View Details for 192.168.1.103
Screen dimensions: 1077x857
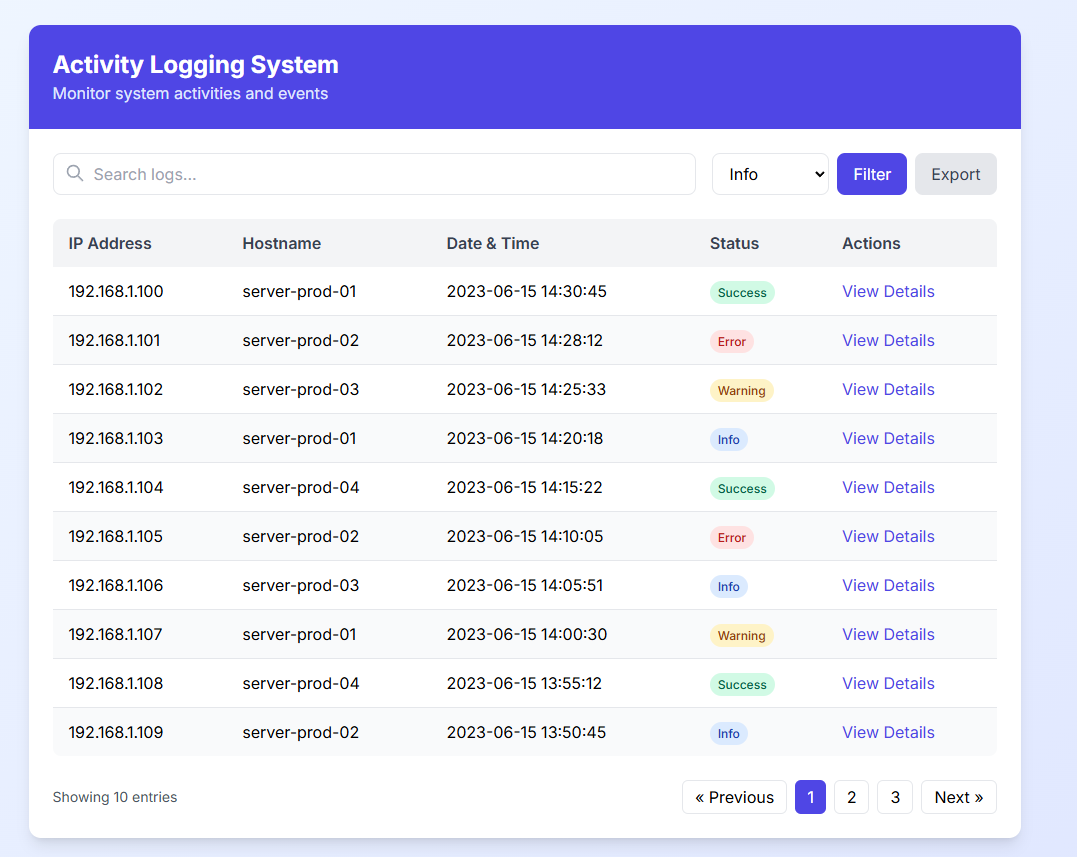[888, 438]
